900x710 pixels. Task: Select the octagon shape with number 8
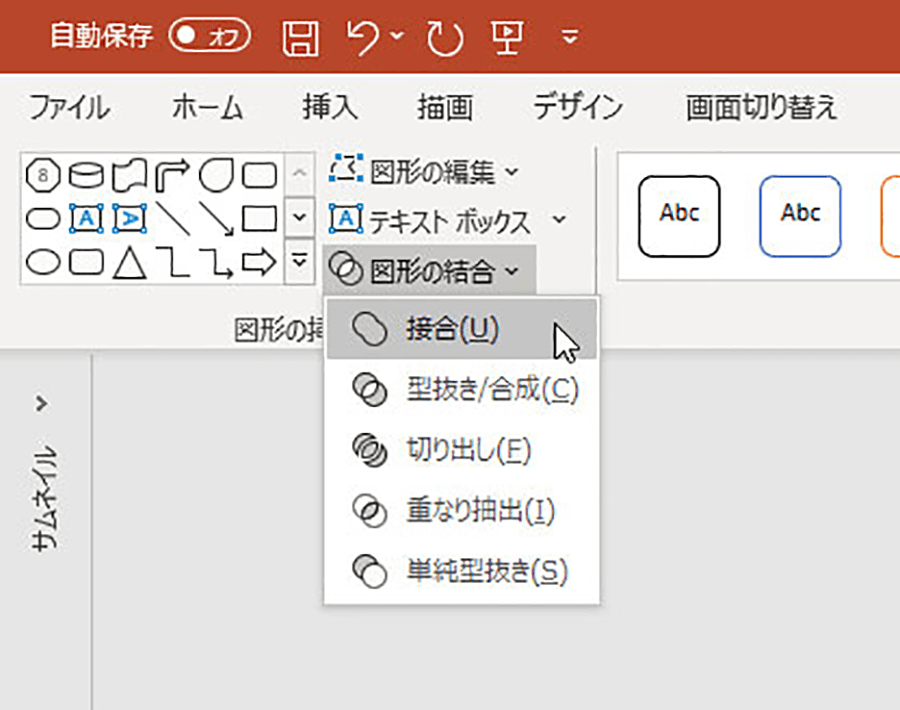pyautogui.click(x=42, y=176)
